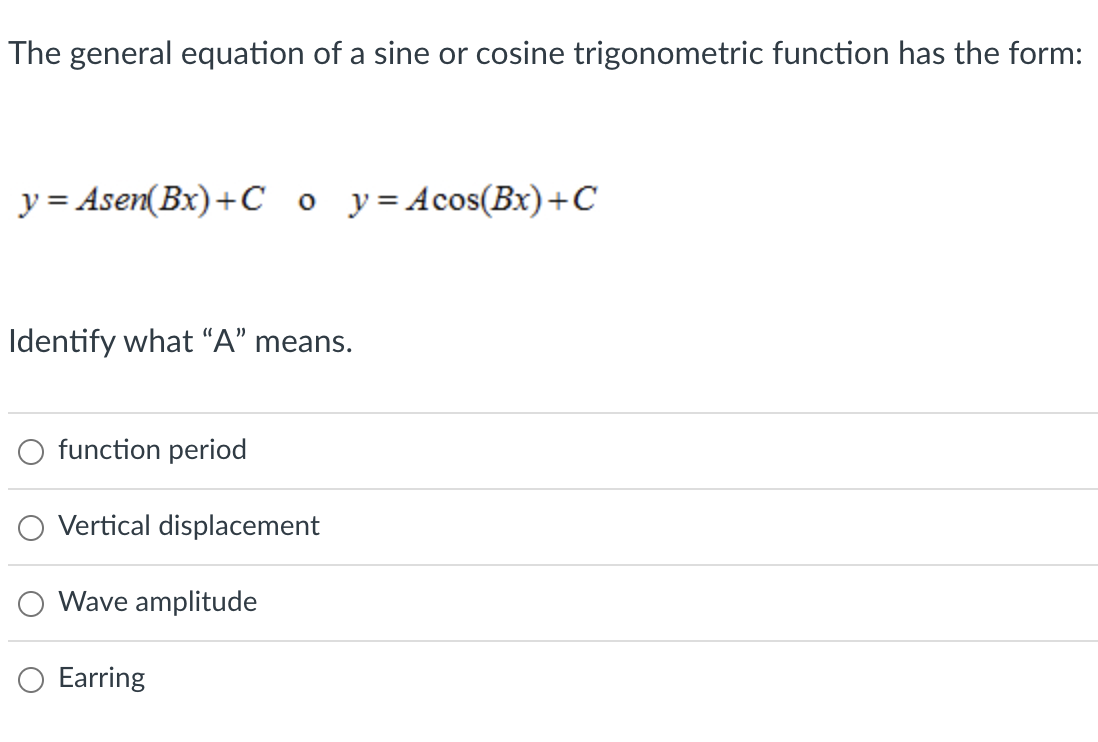Click the 'Vertical displacement' answer text

point(189,526)
